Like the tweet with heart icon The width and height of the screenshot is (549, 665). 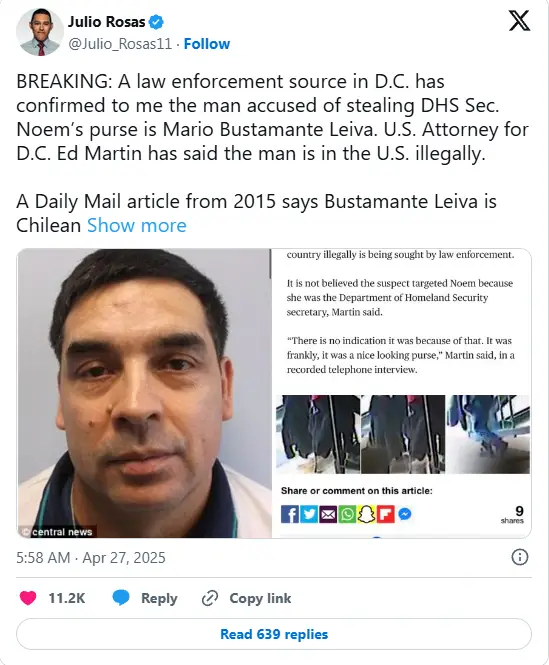tap(28, 598)
